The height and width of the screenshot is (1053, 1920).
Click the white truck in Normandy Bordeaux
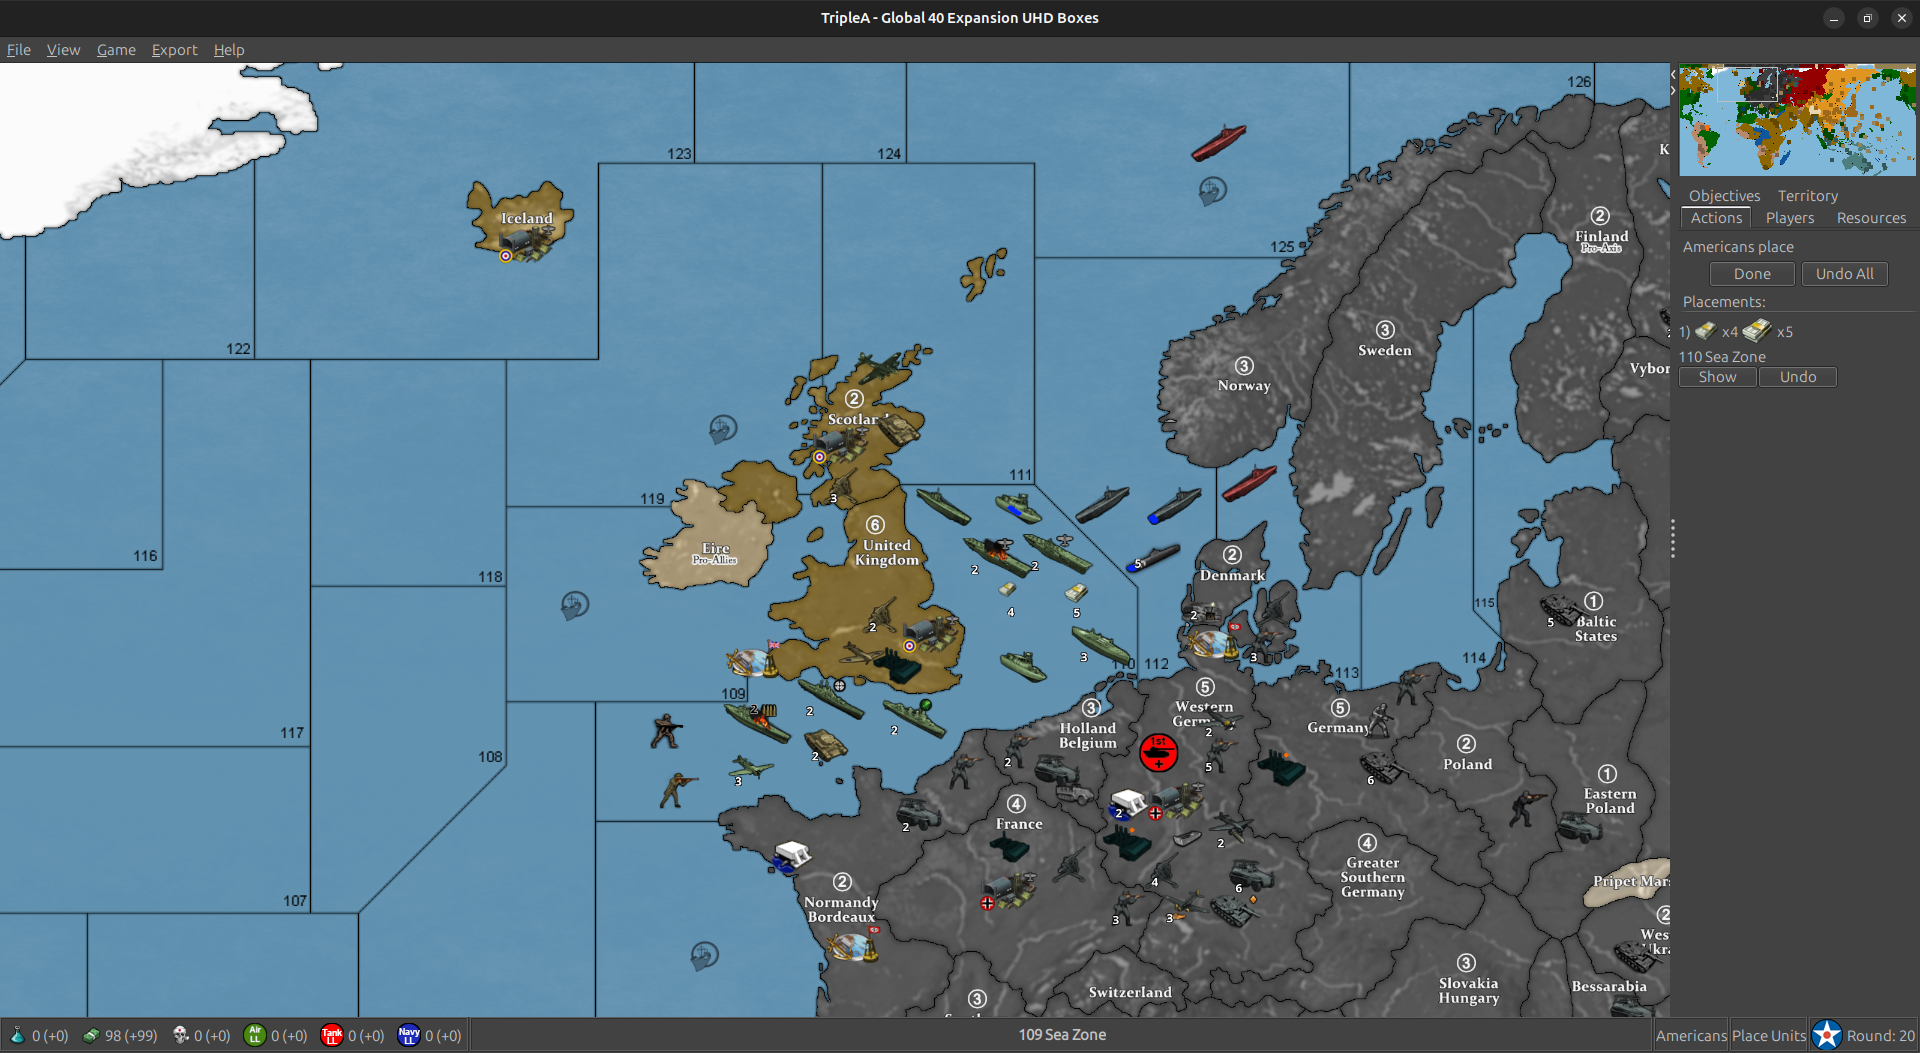(792, 856)
